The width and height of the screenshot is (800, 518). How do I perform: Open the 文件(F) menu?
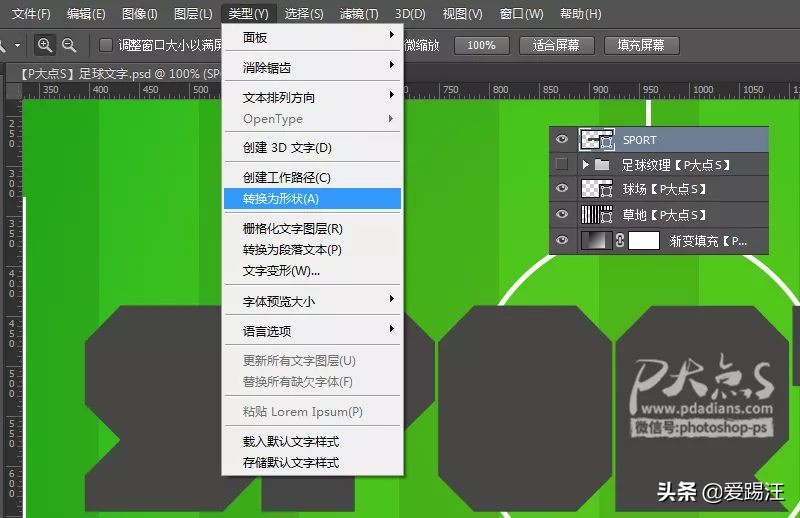tap(31, 14)
